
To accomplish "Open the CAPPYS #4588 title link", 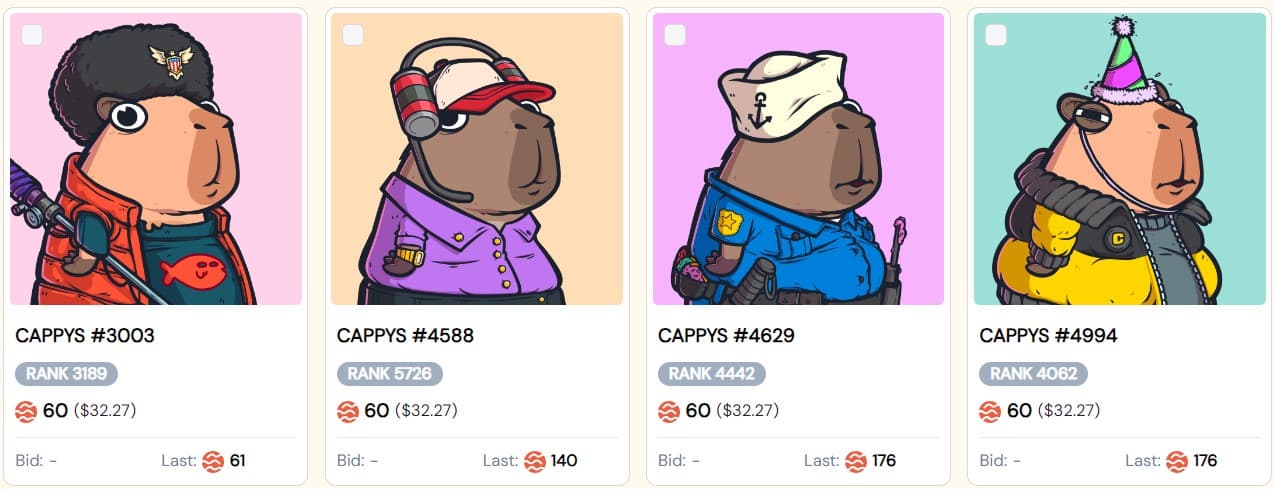I will [x=405, y=336].
